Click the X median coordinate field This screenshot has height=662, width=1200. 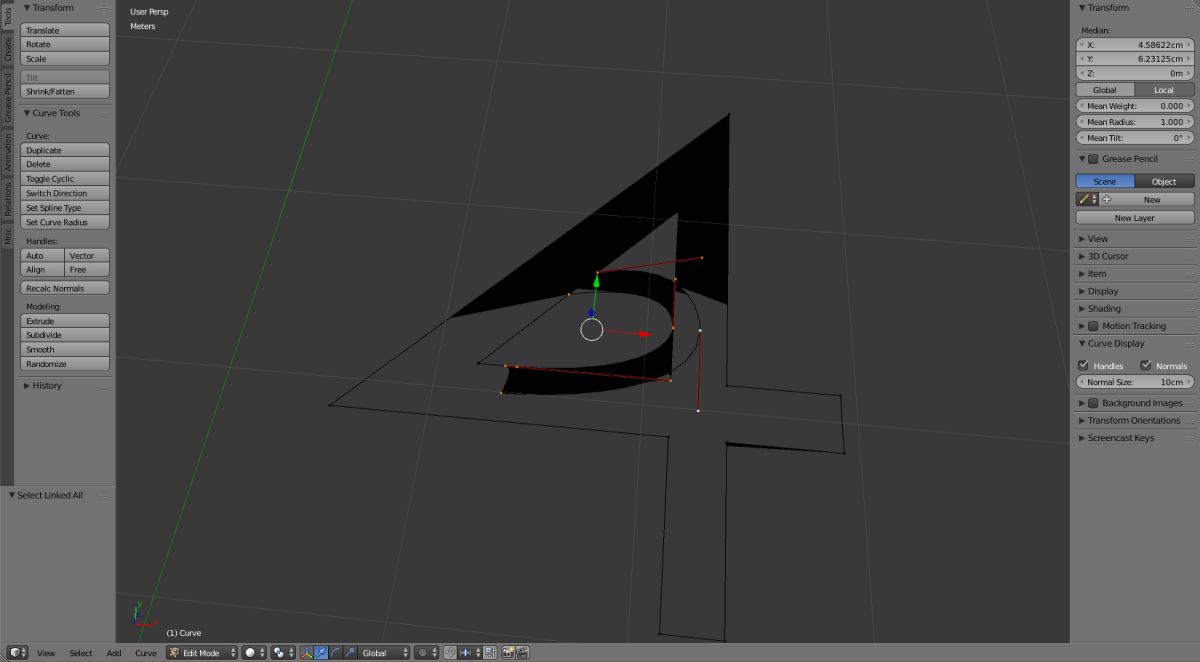tap(1135, 45)
